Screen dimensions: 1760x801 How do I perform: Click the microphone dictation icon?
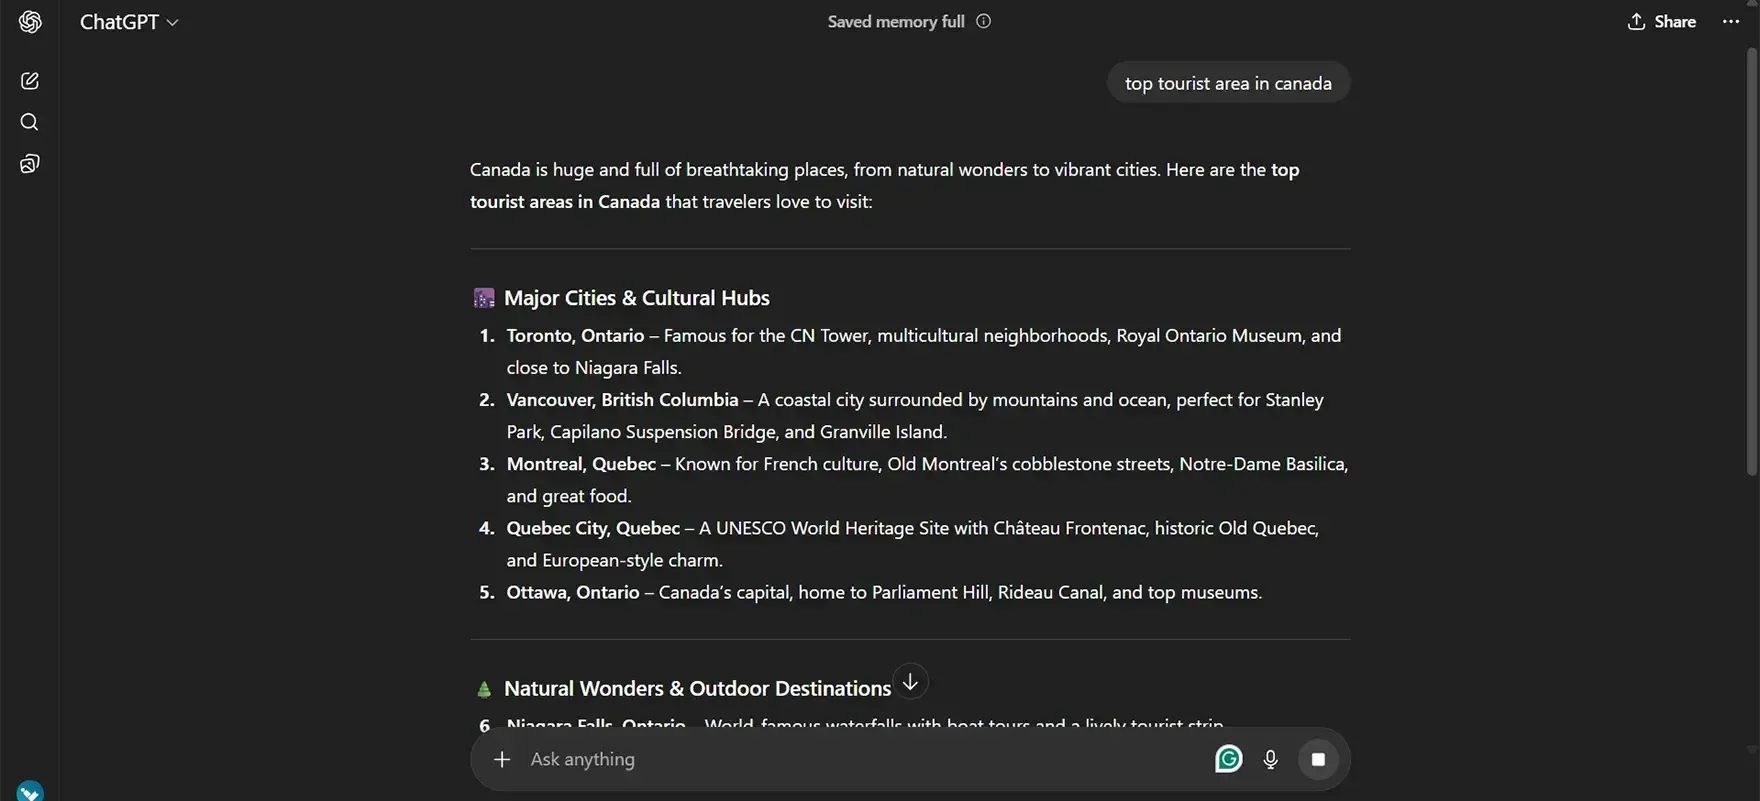tap(1270, 759)
